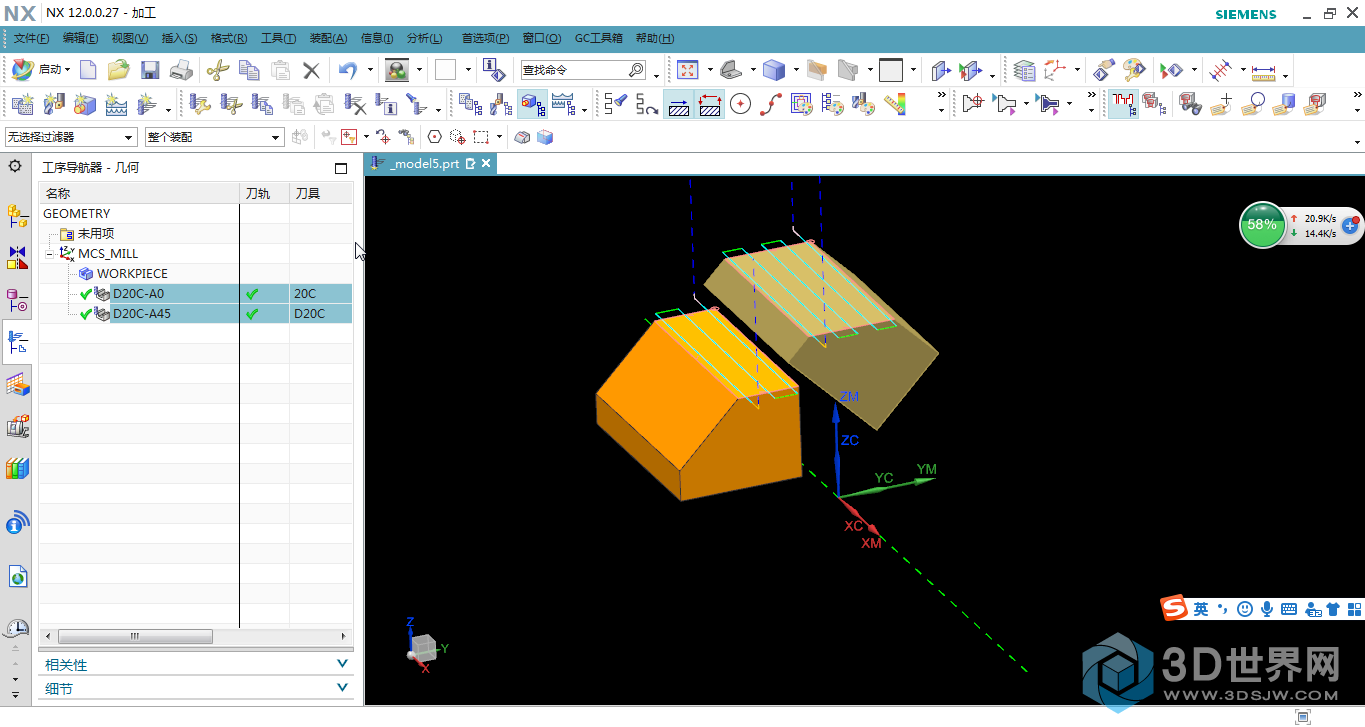Switch to Machine Tool view icon
This screenshot has width=1365, height=727.
(x=502, y=104)
